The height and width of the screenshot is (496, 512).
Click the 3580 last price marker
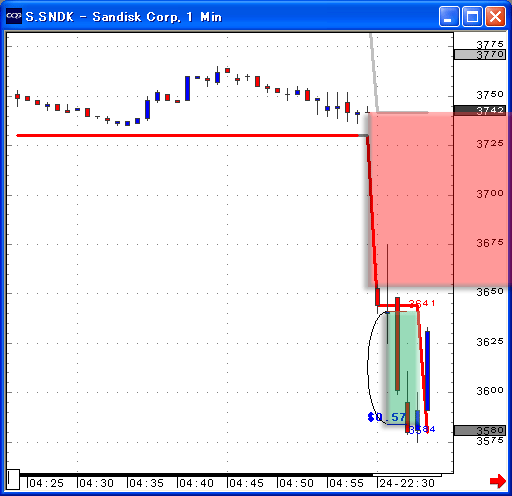click(480, 430)
